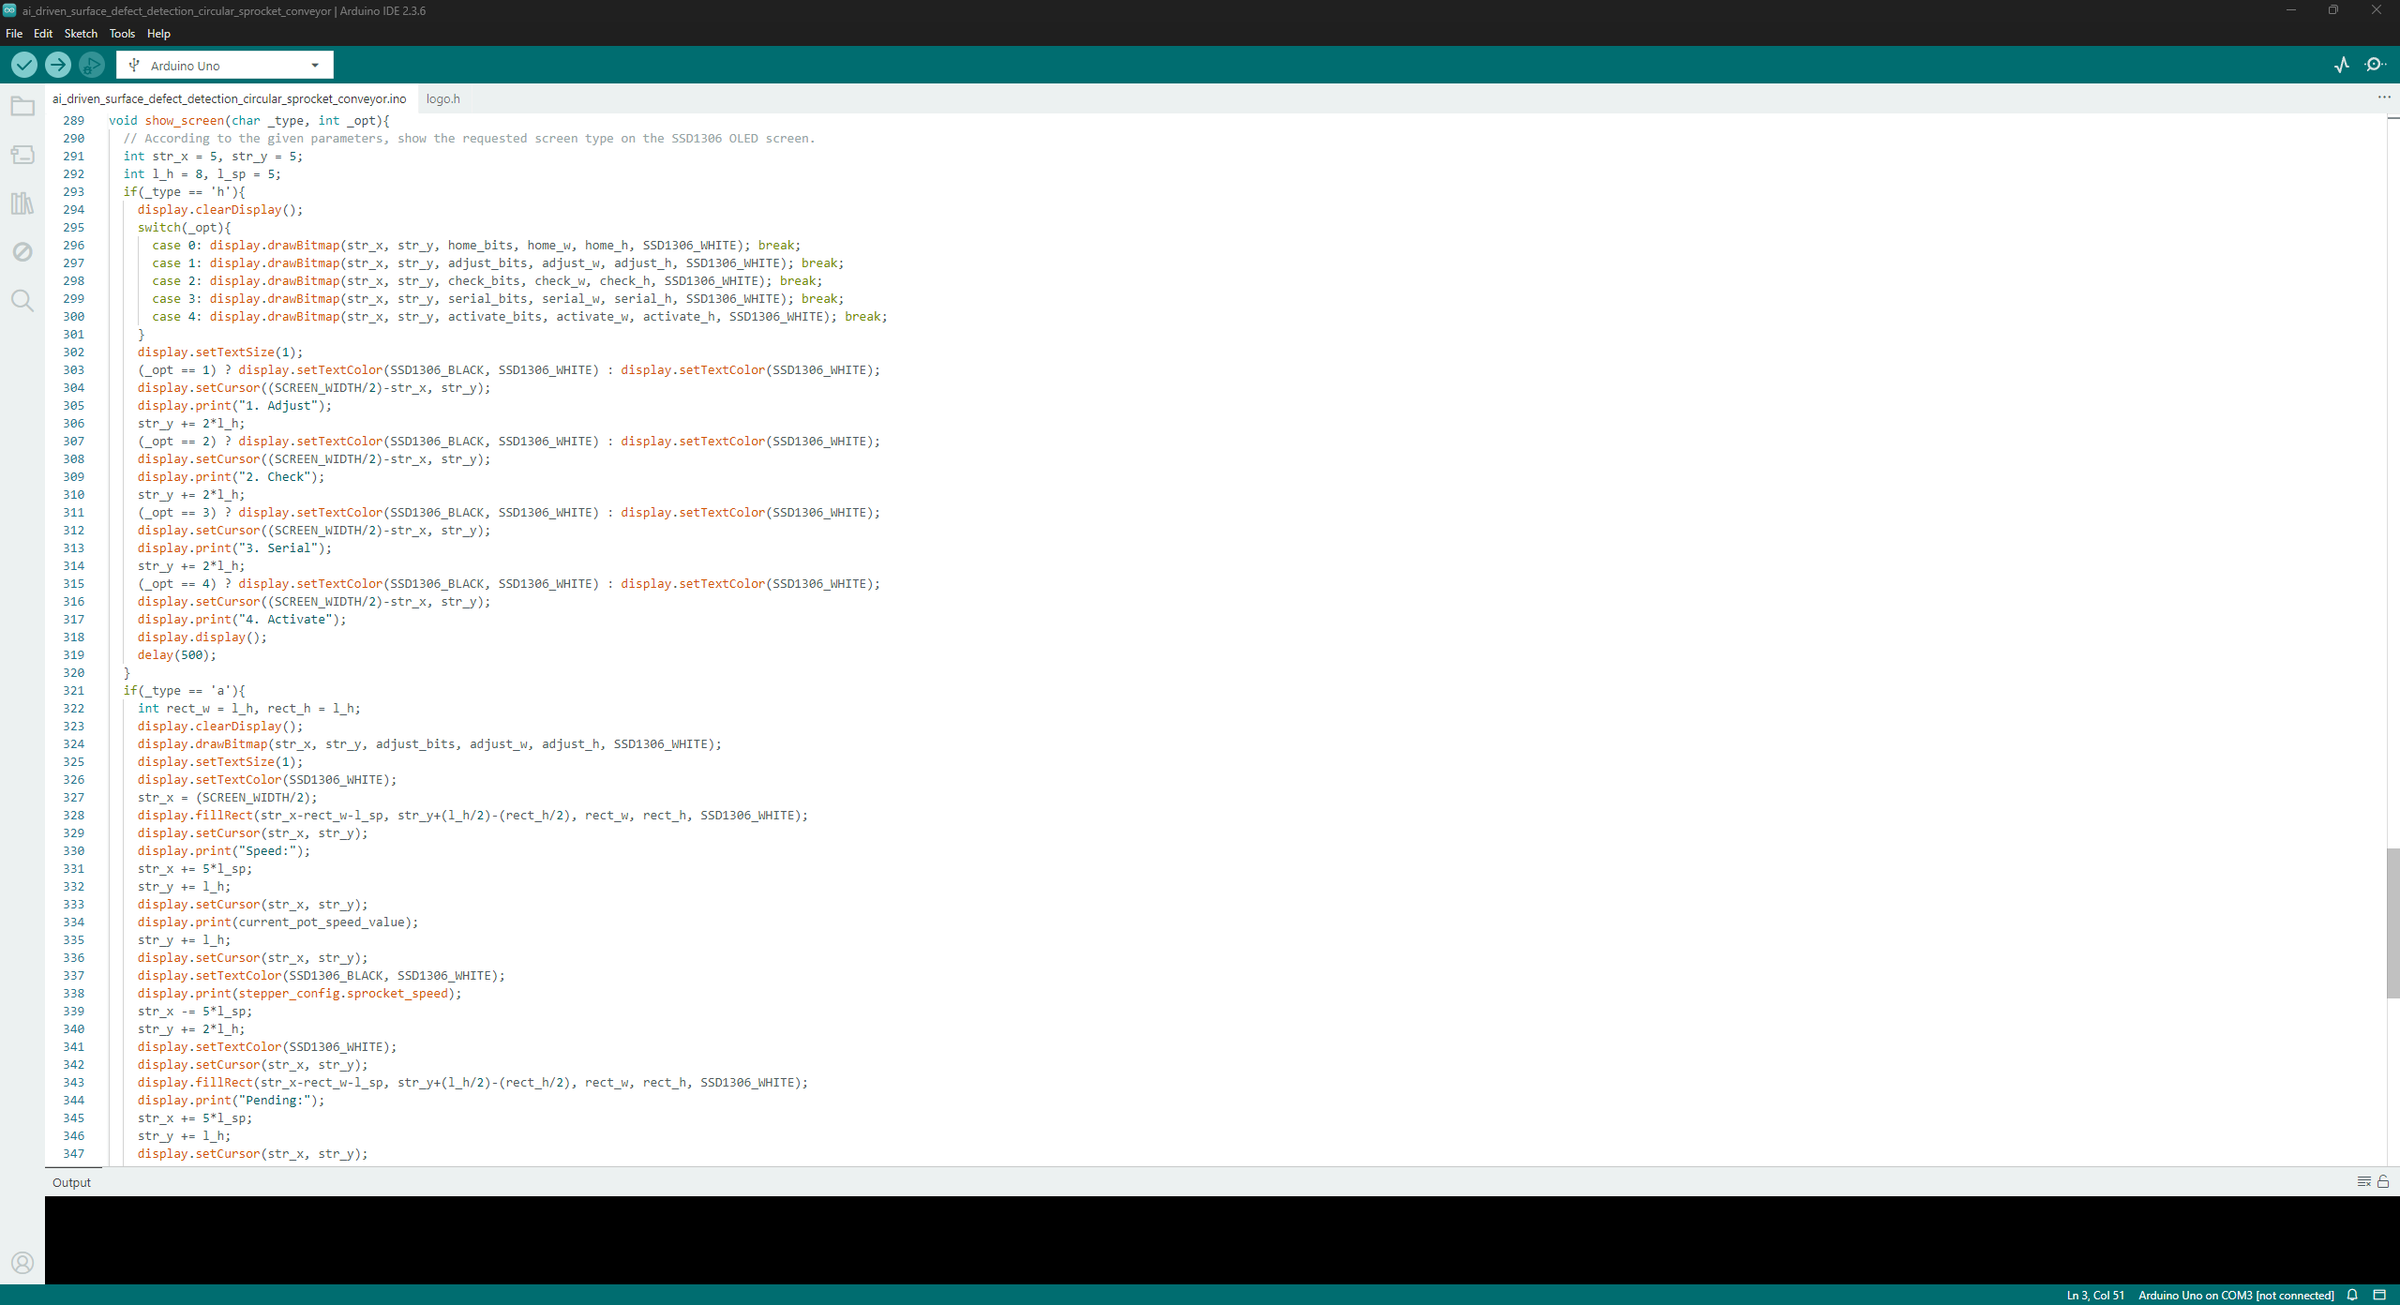Click Arduino Uno on COM3 status text

(2236, 1295)
